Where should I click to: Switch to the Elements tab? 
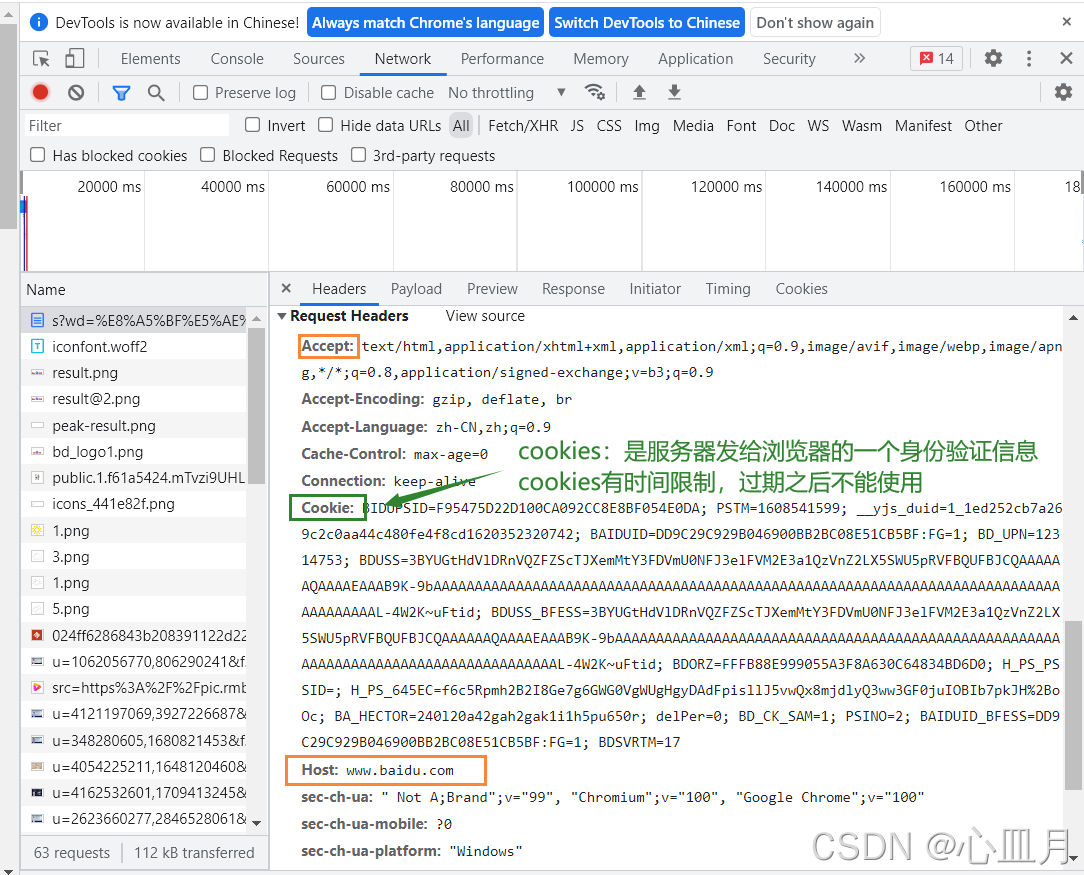150,59
